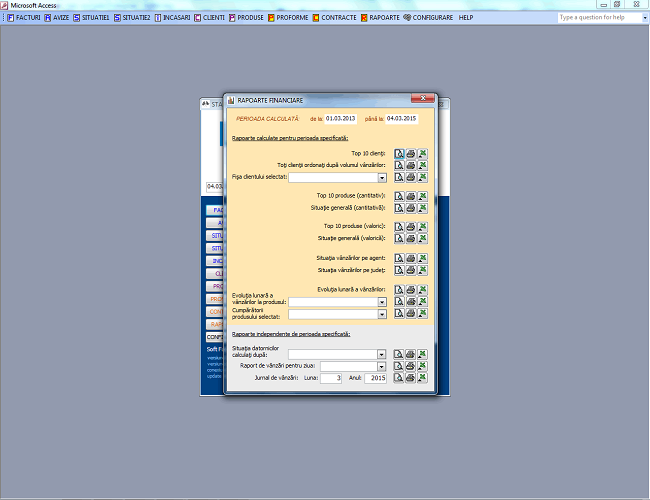The width and height of the screenshot is (650, 500).
Task: Click the Anul year input field
Action: [x=376, y=378]
